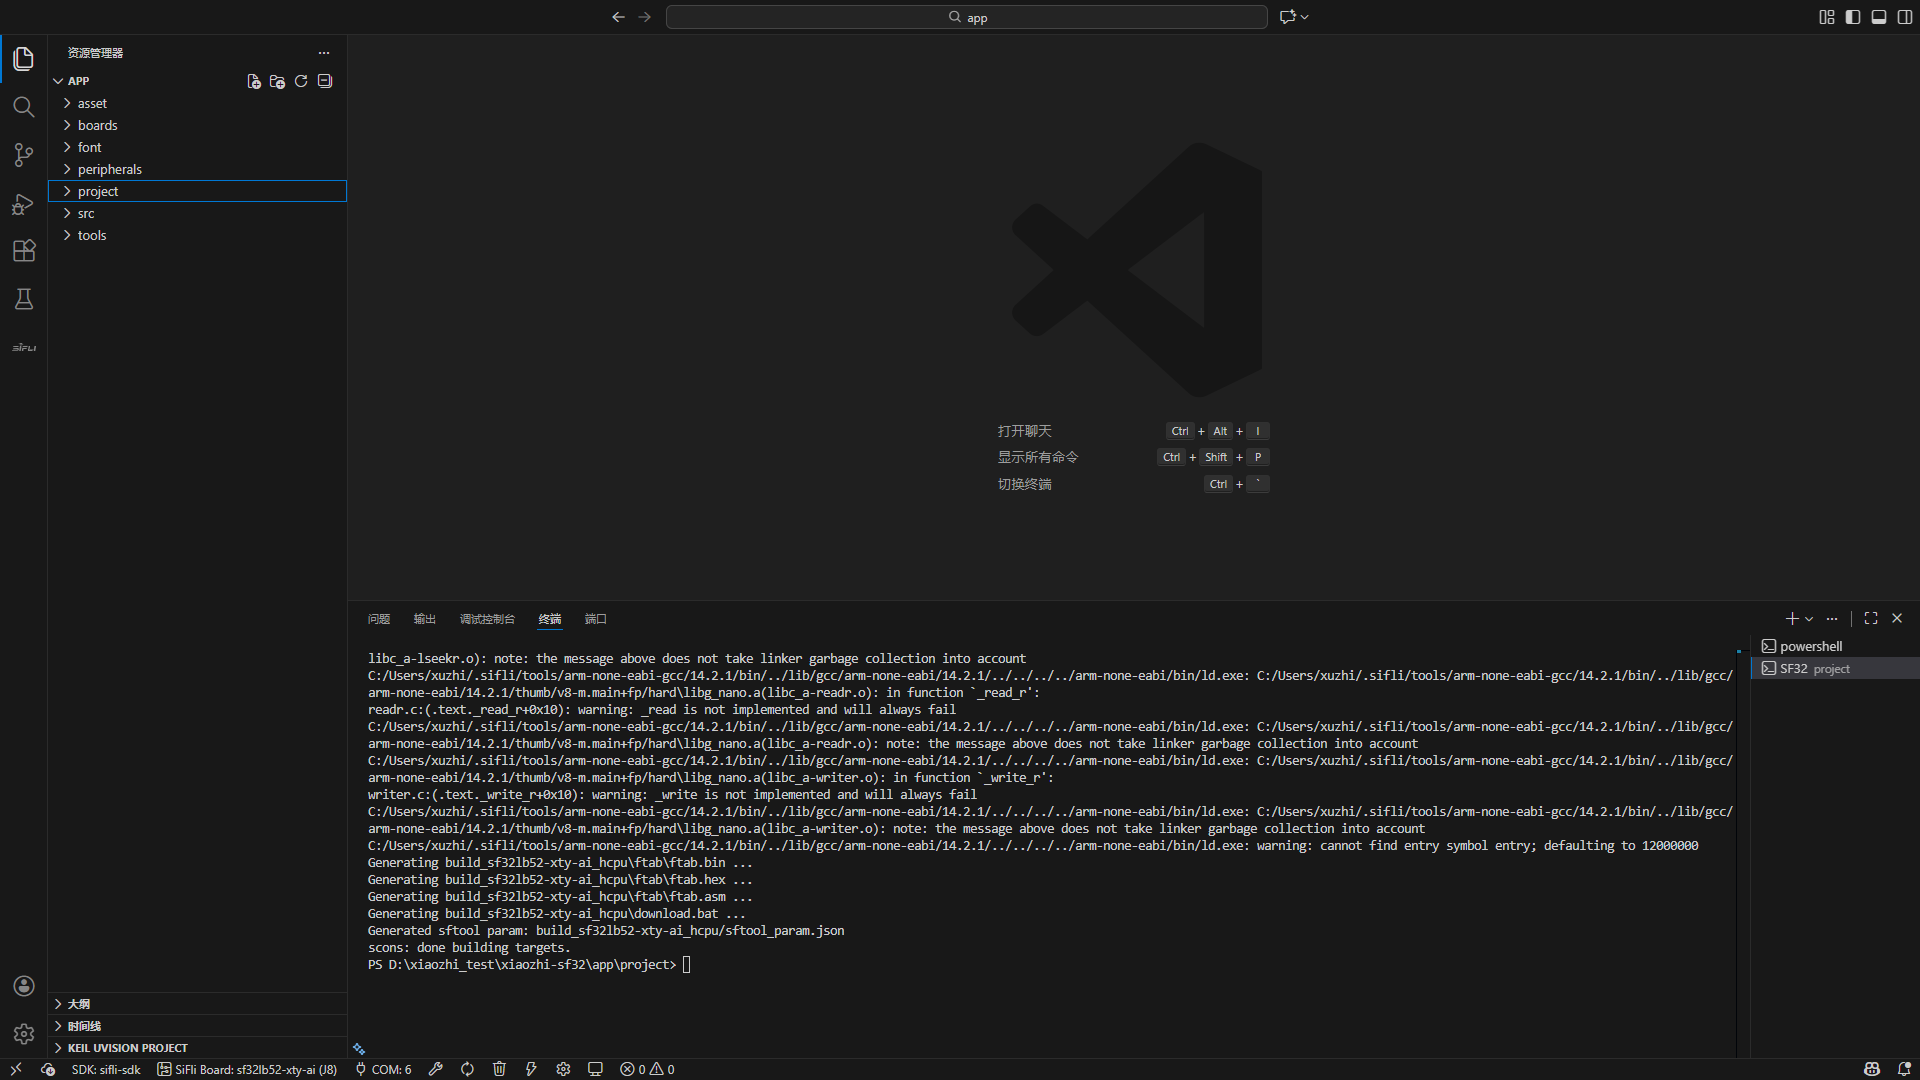Click the app command center search box
This screenshot has height=1080, width=1920.
point(966,17)
